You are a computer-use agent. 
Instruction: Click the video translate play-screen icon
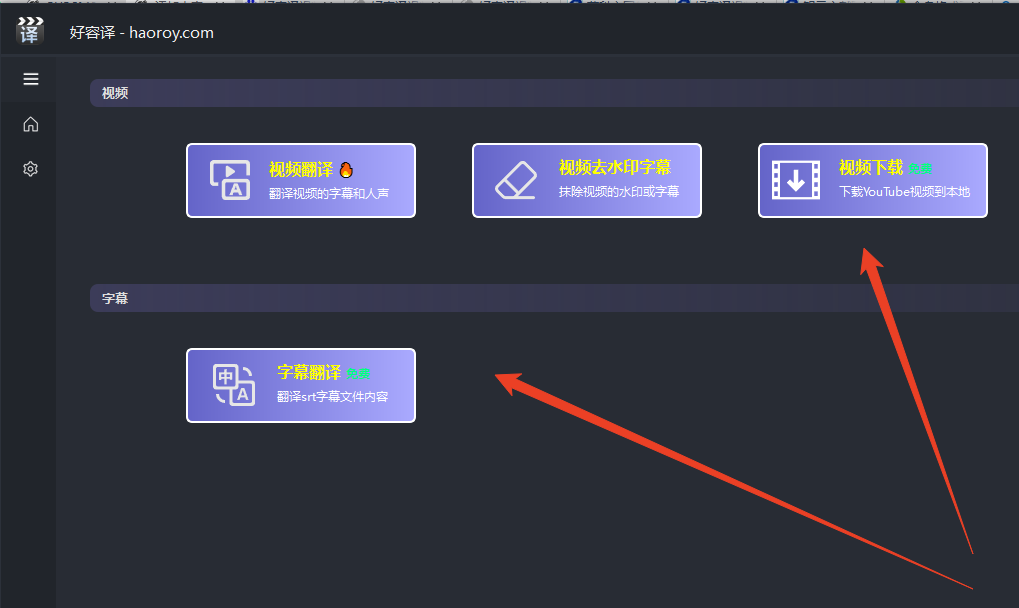click(x=230, y=180)
